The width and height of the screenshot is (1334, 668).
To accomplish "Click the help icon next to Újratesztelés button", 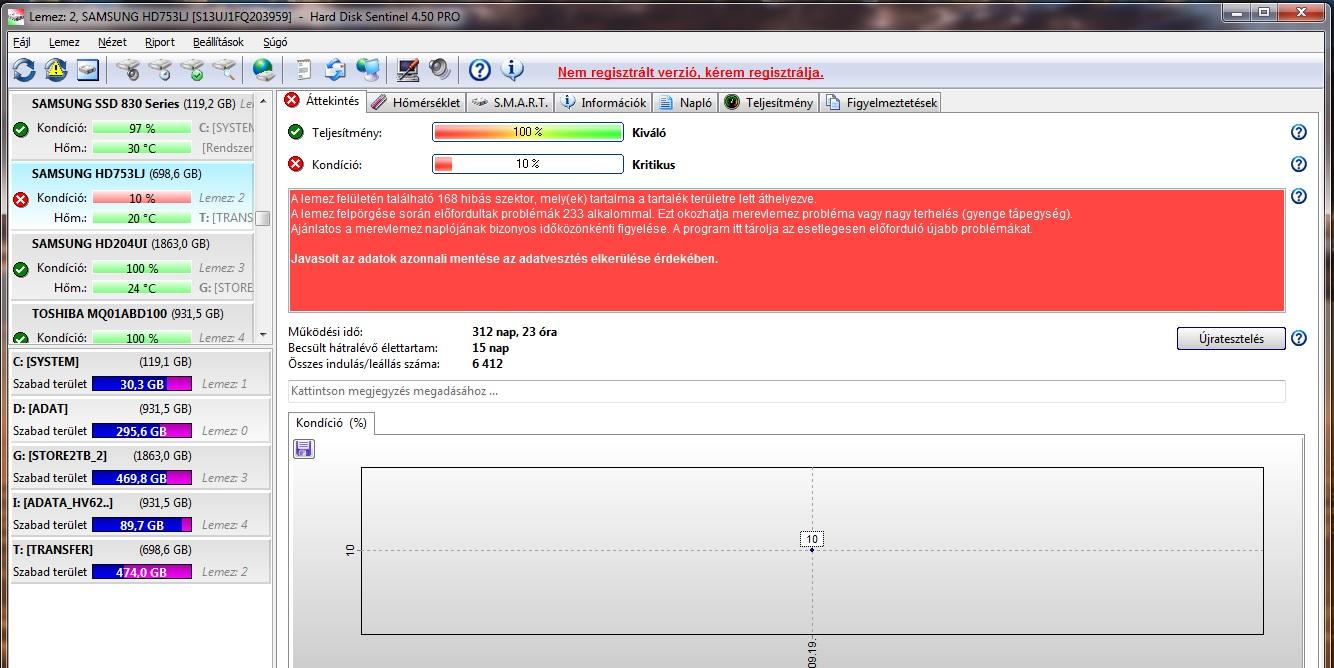I will (1299, 338).
